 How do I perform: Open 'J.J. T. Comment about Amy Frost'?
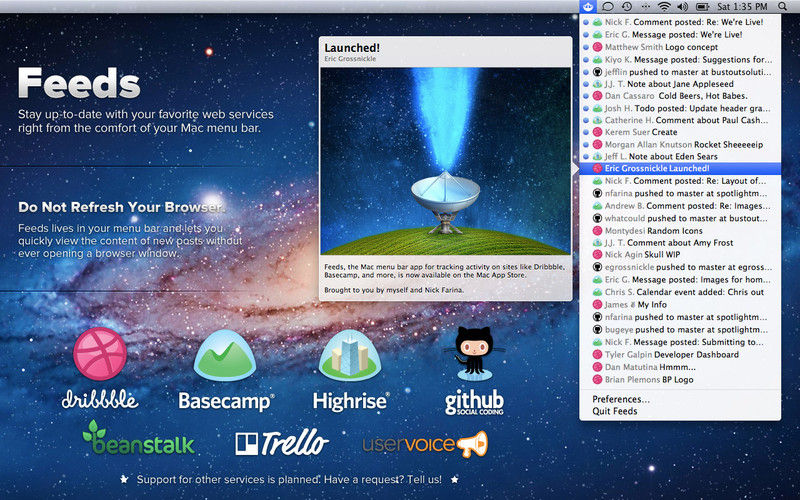[x=680, y=243]
